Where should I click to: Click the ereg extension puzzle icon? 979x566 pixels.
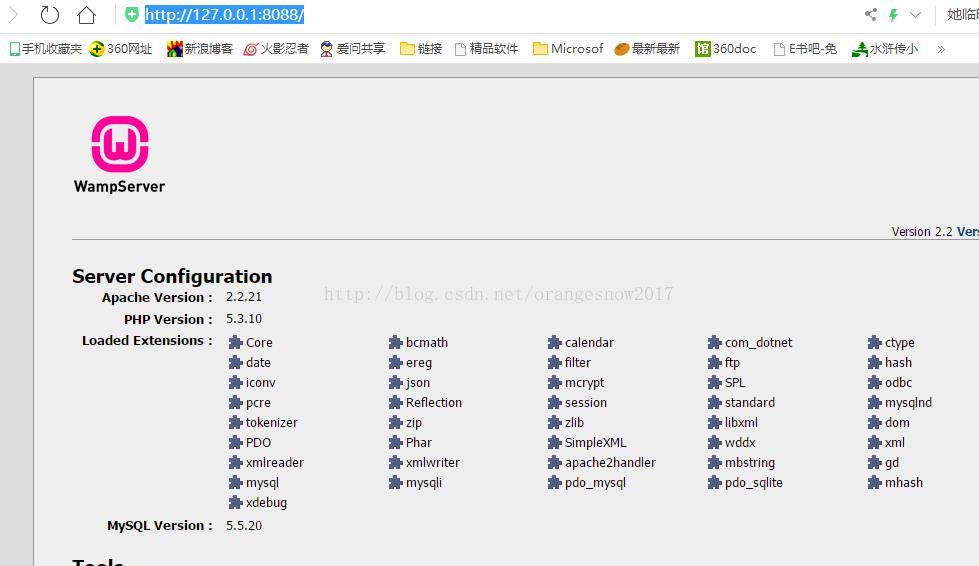[x=395, y=362]
